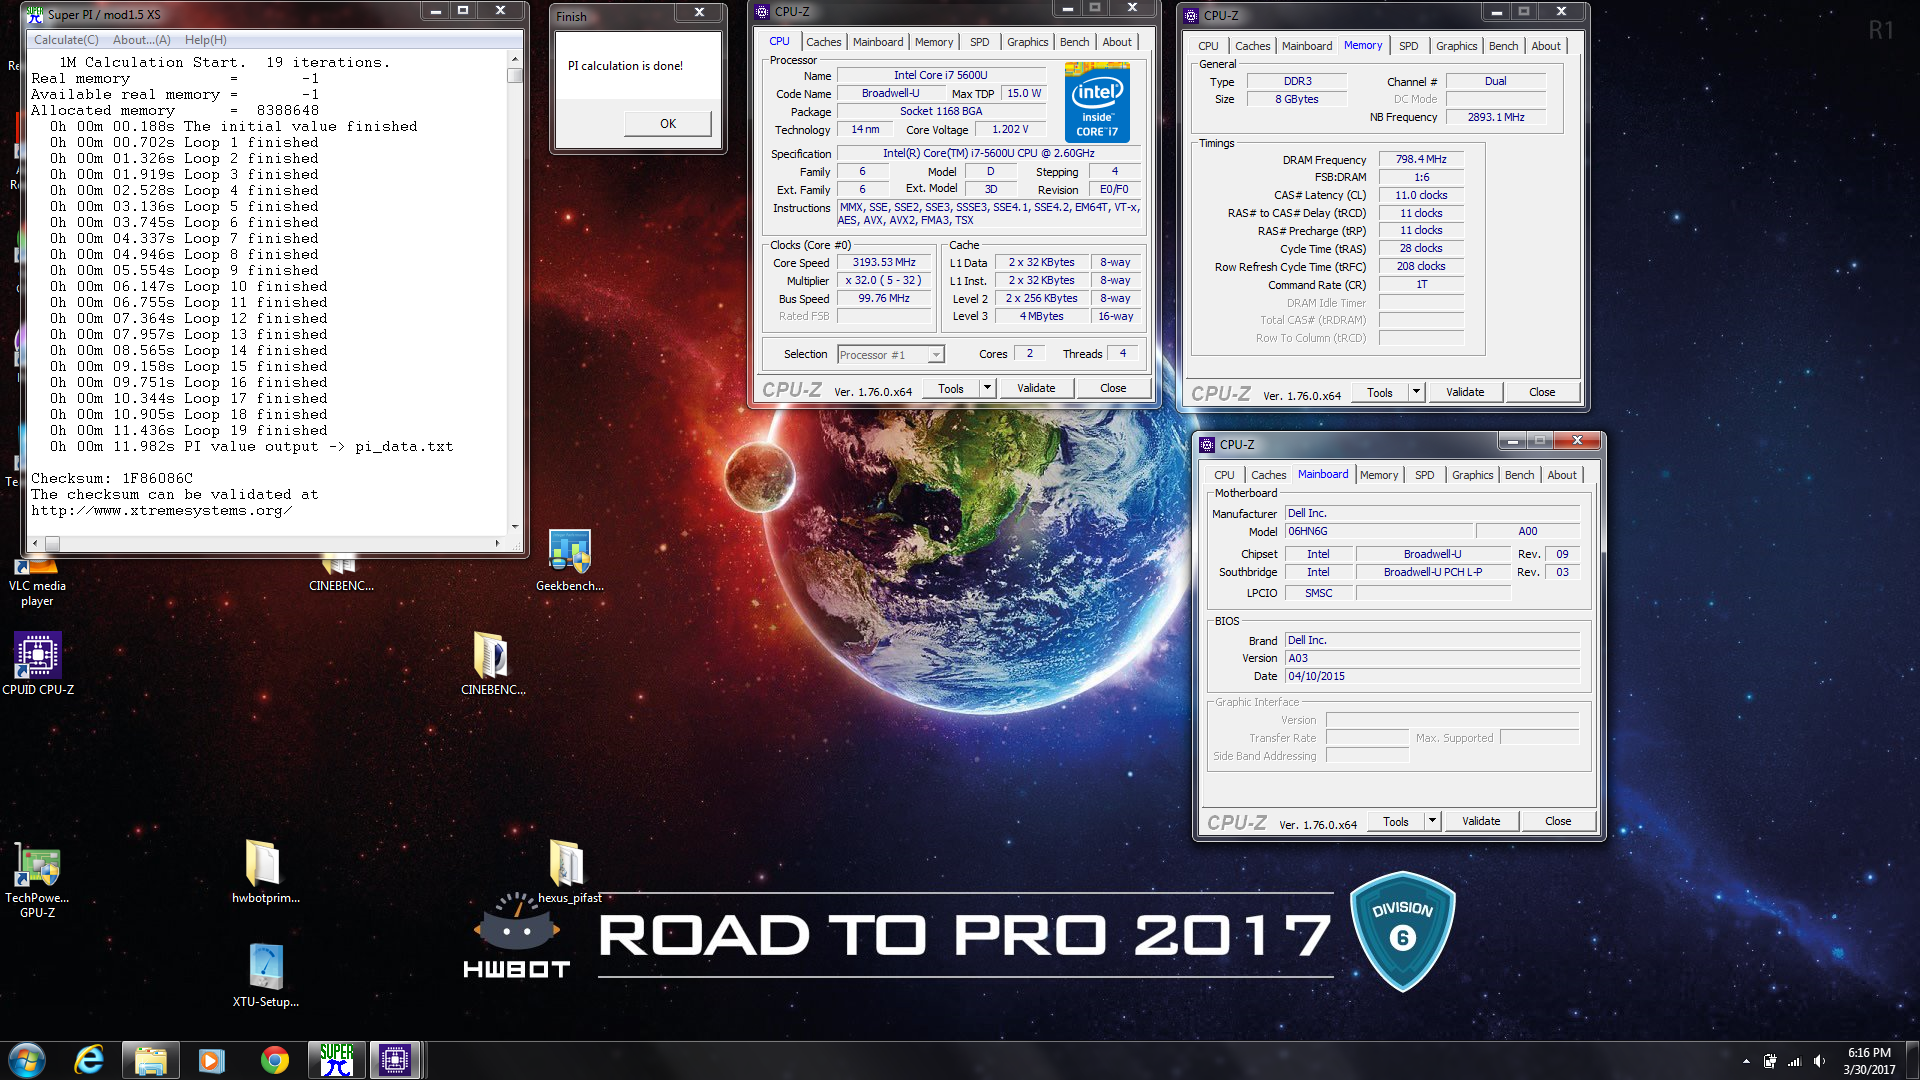Click the network signal tray icon
This screenshot has height=1080, width=1920.
pyautogui.click(x=1794, y=1061)
